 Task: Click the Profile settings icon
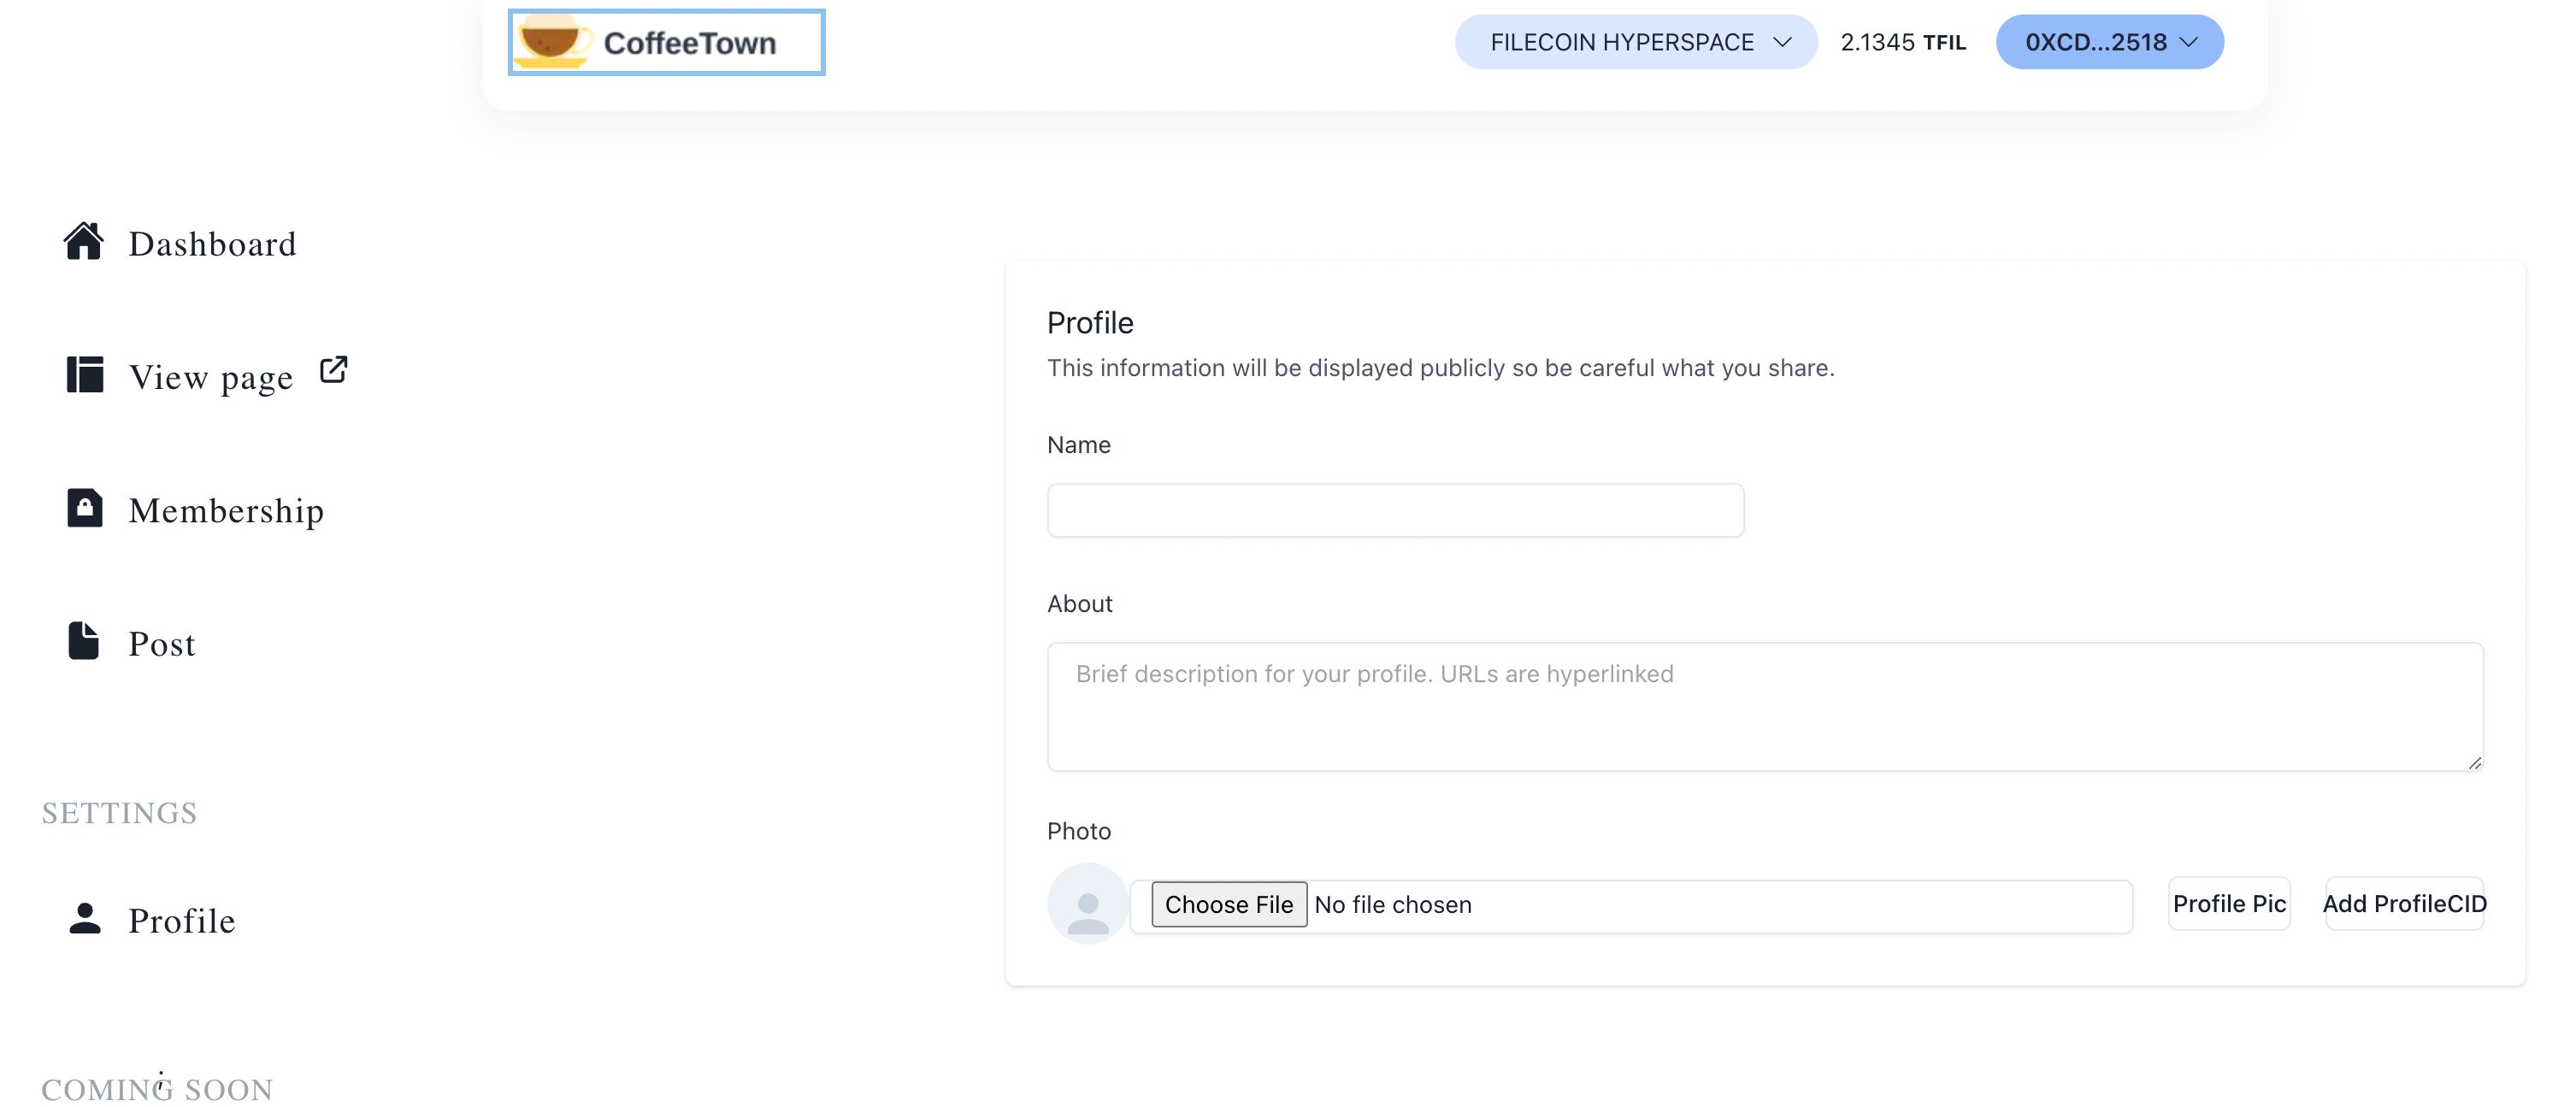point(82,916)
